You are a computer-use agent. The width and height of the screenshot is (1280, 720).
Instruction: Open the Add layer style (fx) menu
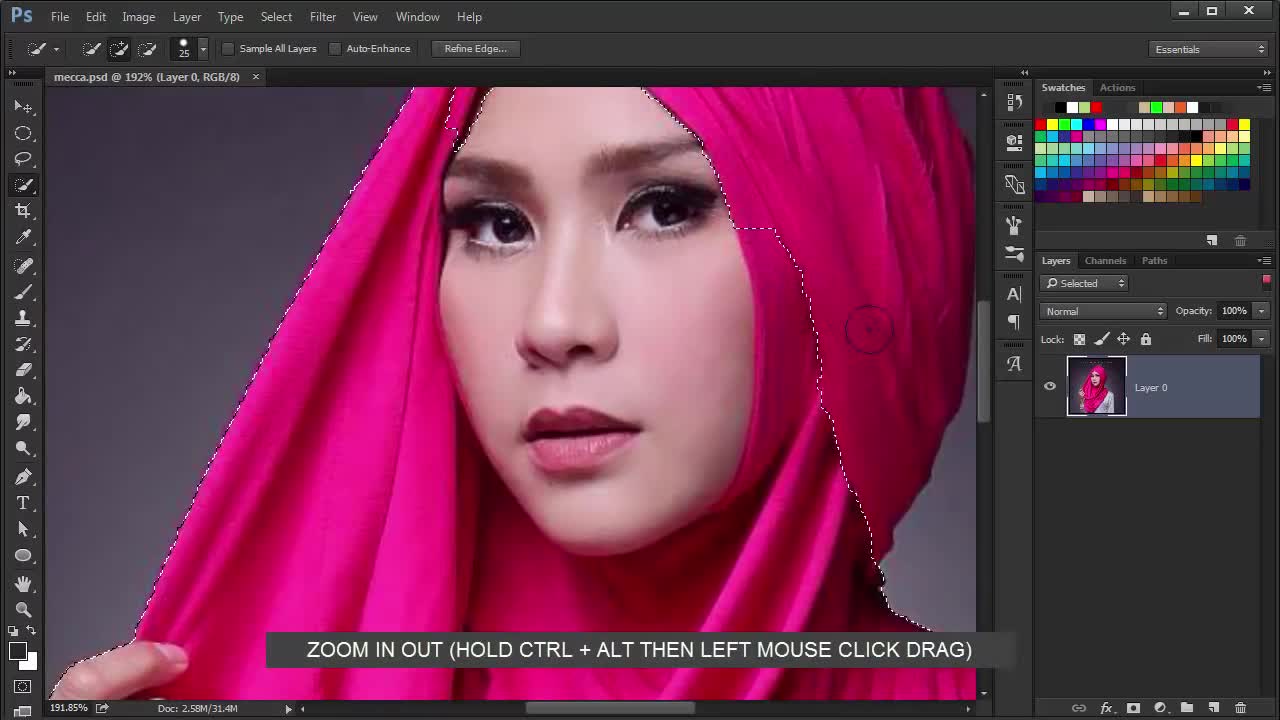[x=1106, y=708]
